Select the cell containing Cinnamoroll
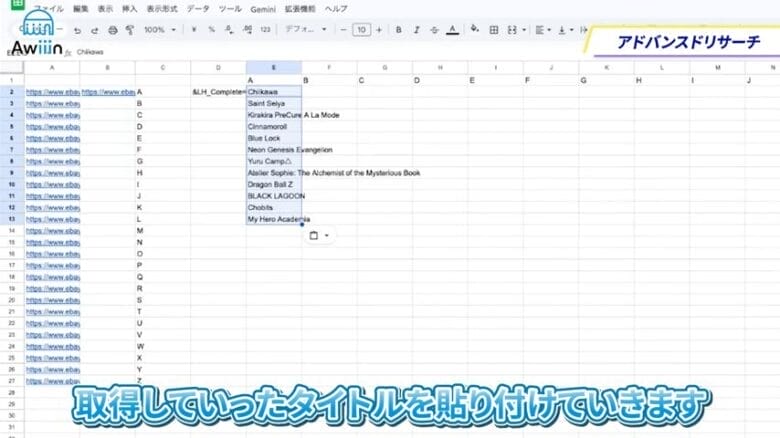This screenshot has height=438, width=780. coord(274,126)
